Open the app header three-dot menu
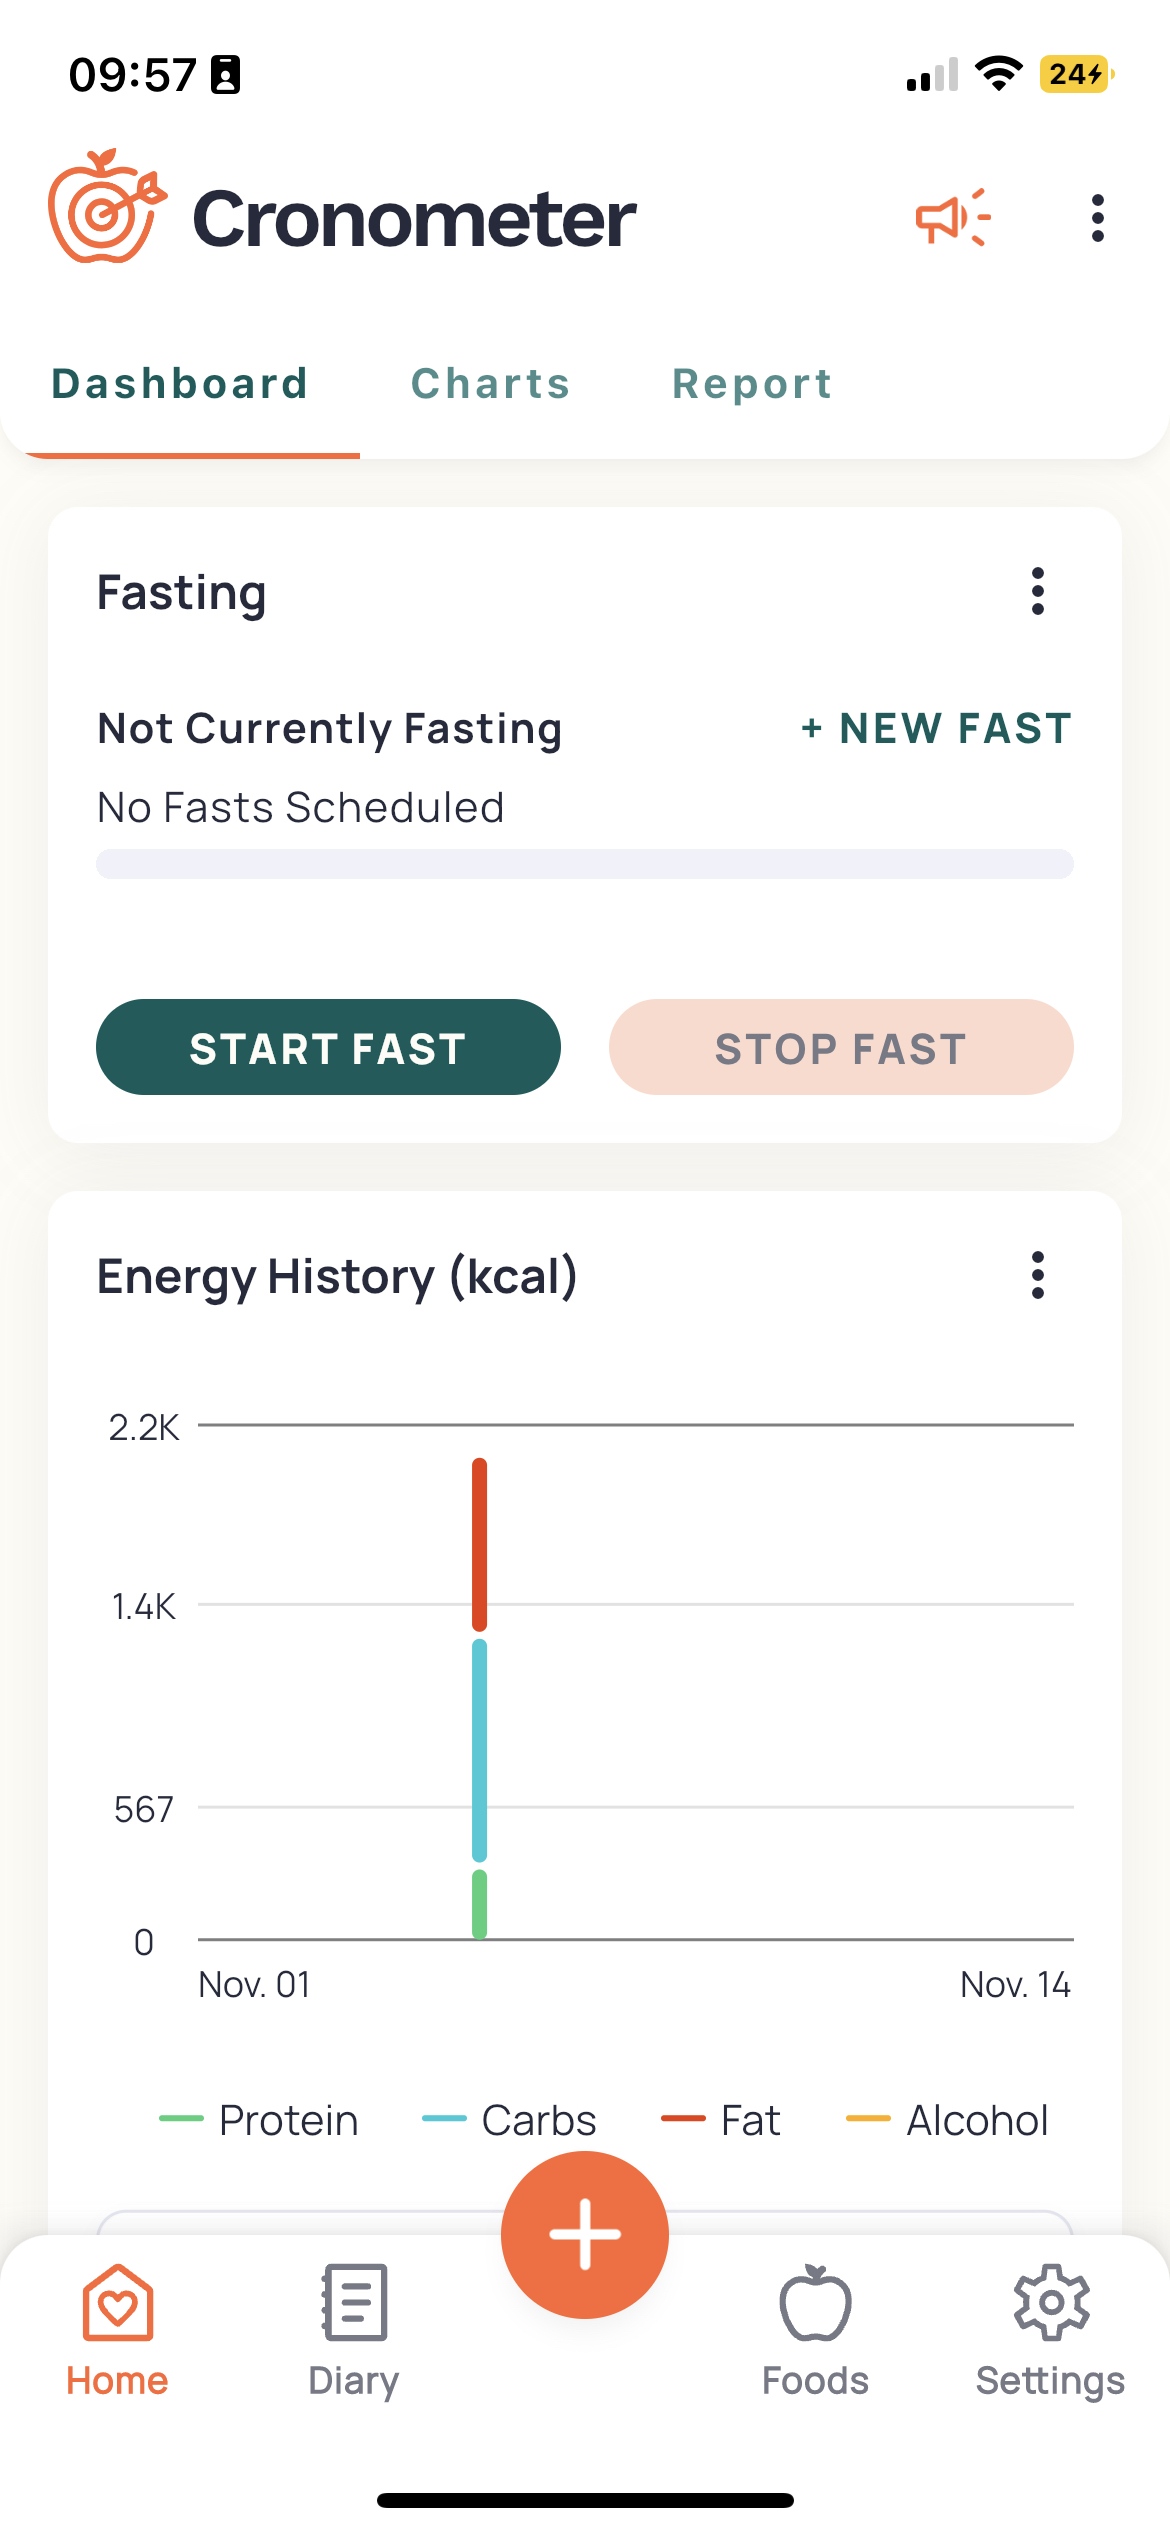This screenshot has width=1170, height=2532. (x=1098, y=218)
